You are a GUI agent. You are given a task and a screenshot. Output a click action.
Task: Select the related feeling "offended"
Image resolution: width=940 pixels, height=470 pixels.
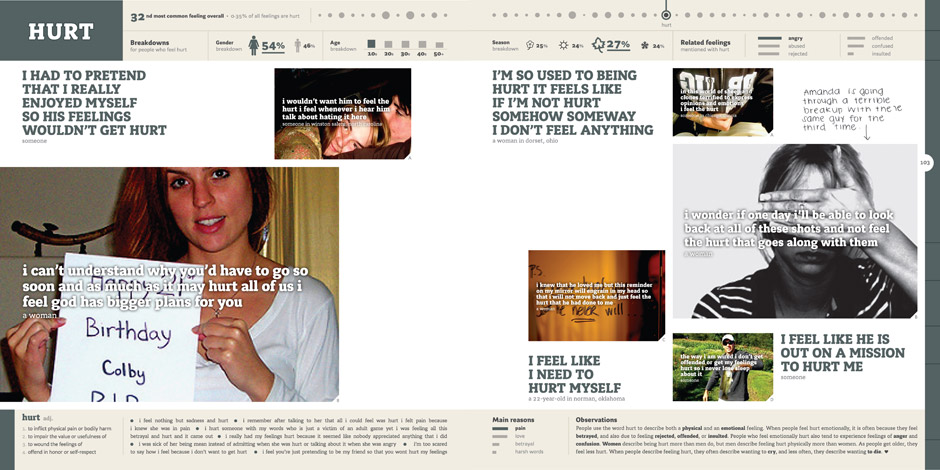click(882, 38)
